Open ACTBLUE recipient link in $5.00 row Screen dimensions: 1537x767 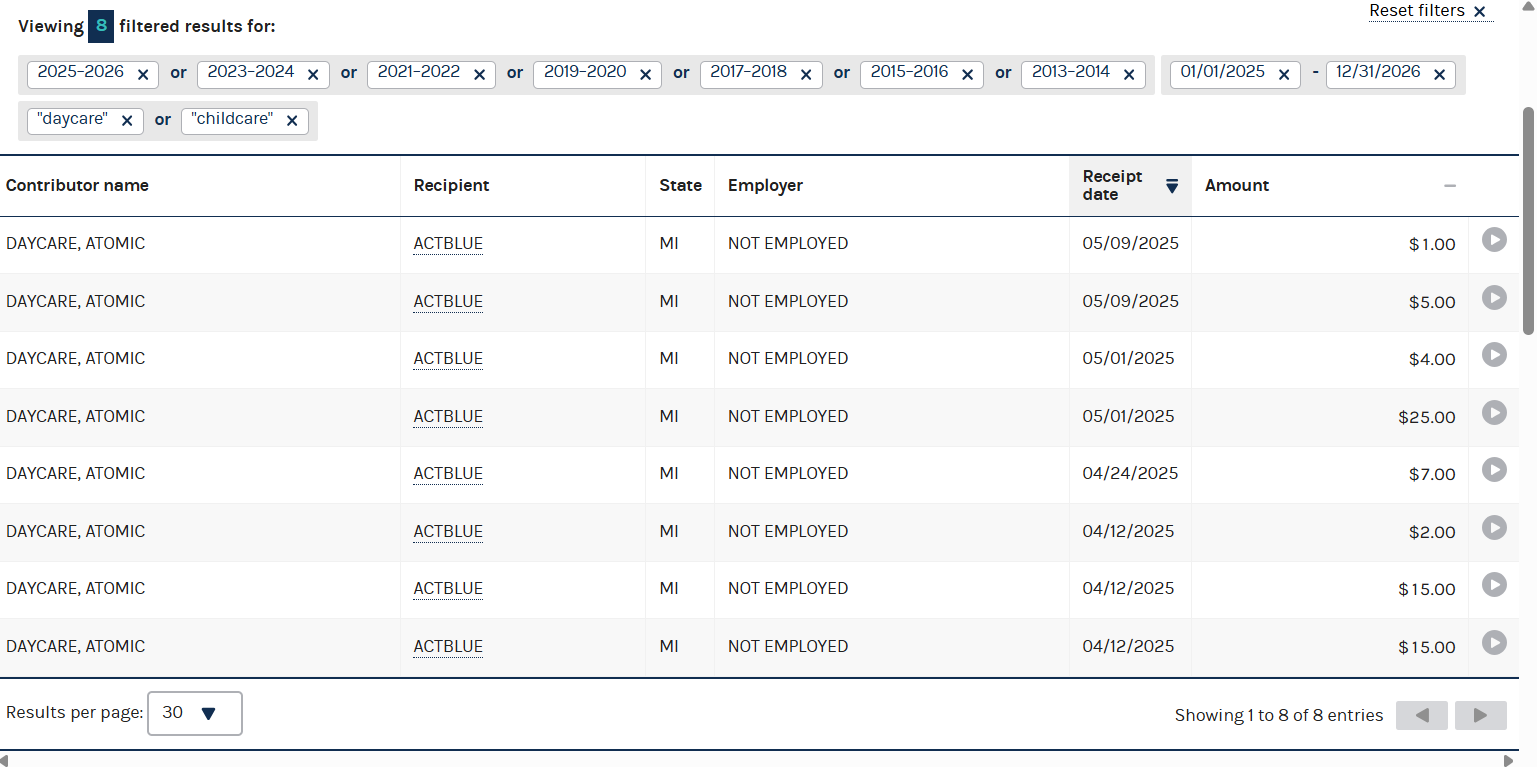[448, 301]
